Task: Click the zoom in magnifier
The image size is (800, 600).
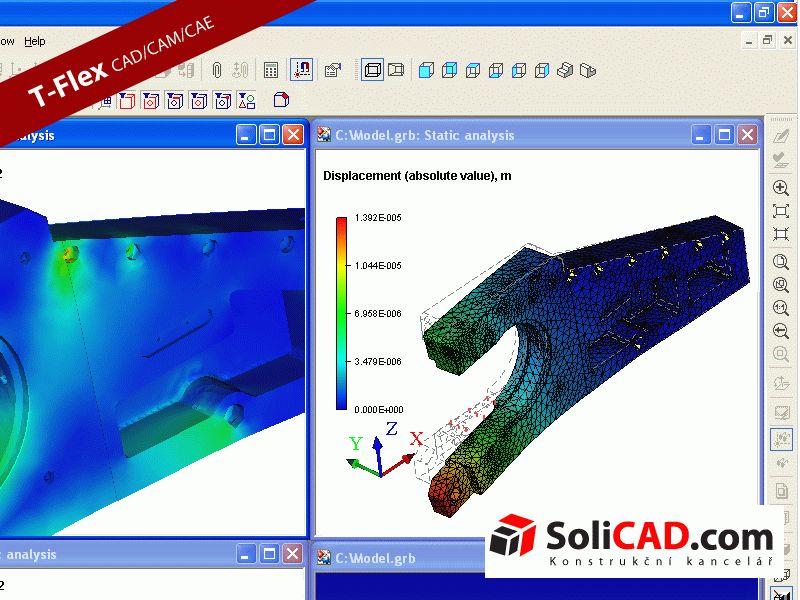Action: (x=781, y=188)
